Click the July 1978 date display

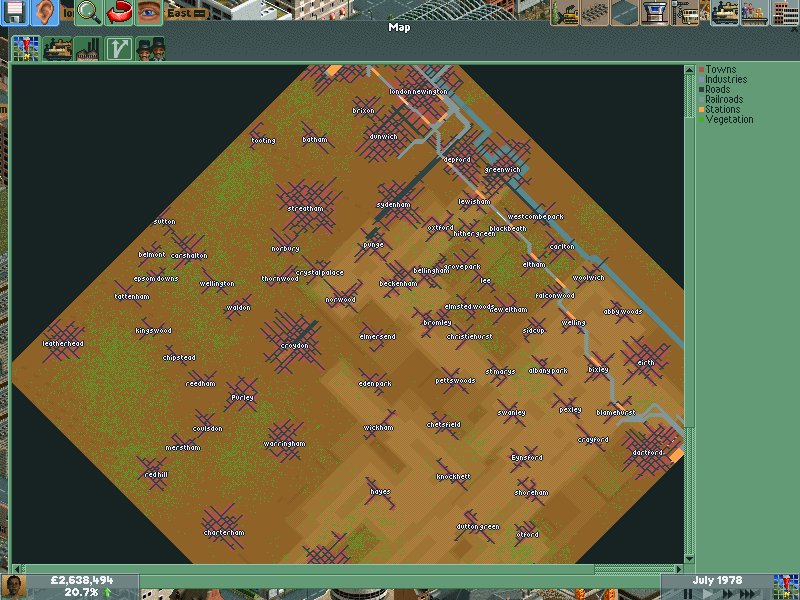pos(717,581)
